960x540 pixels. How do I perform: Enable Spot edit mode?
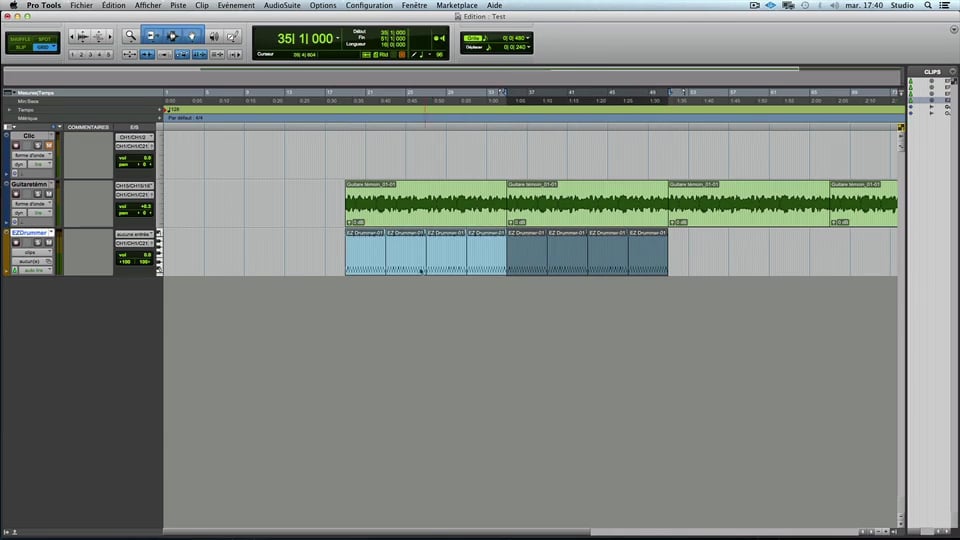45,39
